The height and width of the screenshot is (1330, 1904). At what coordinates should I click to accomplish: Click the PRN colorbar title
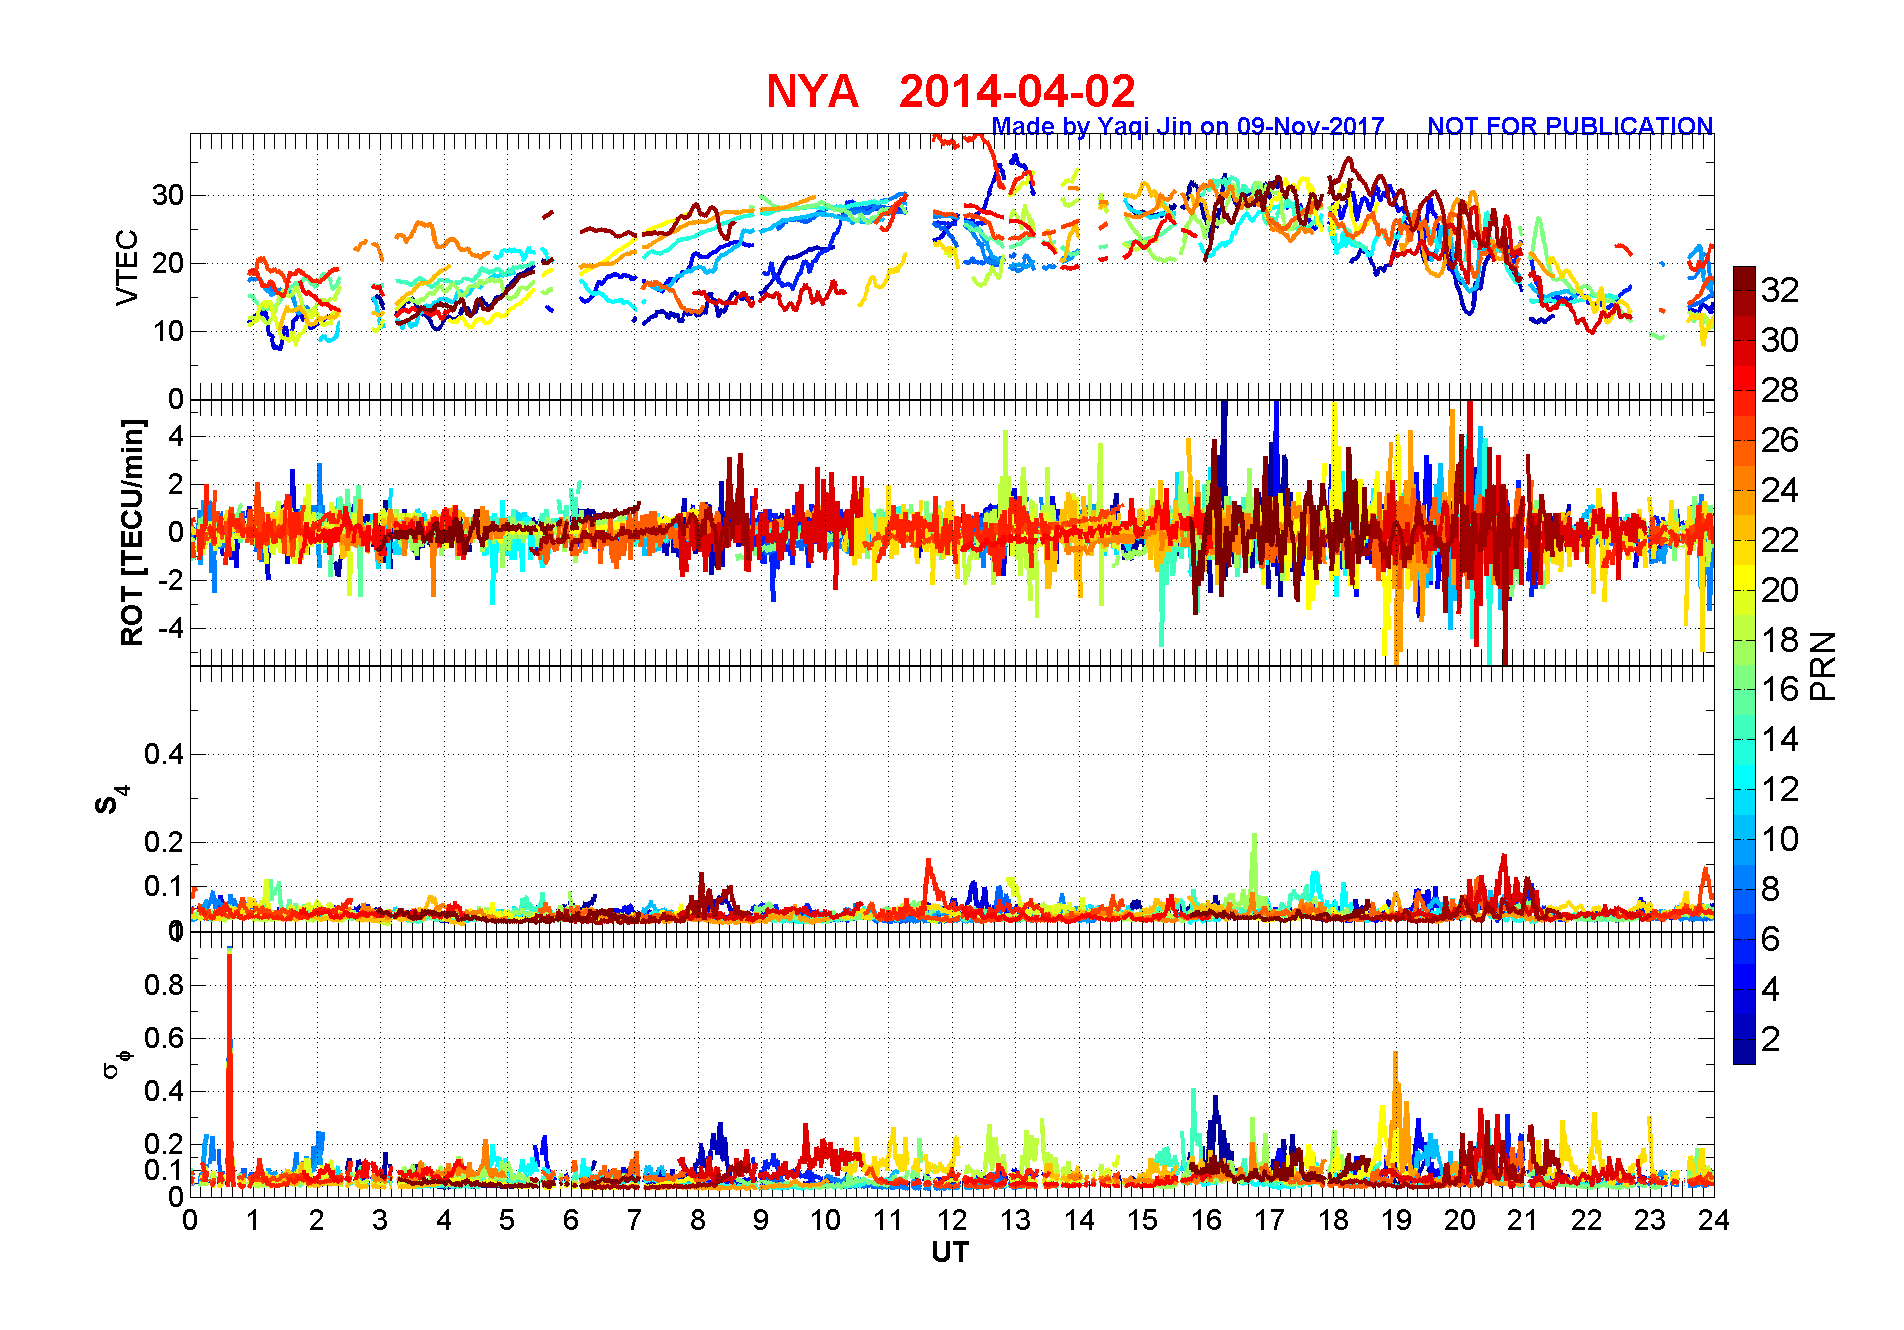(1823, 665)
